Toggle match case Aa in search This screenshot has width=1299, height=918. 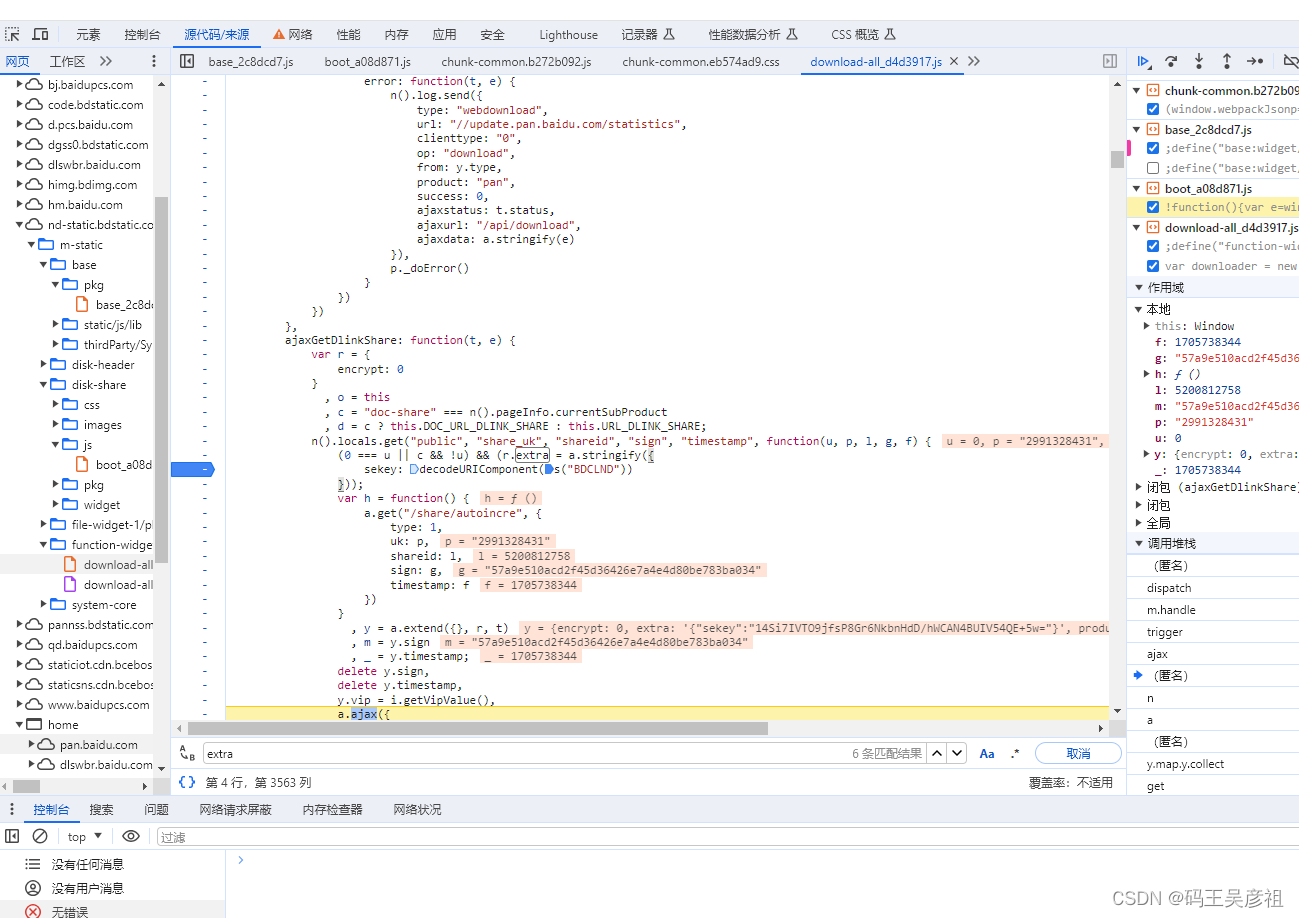[x=987, y=753]
